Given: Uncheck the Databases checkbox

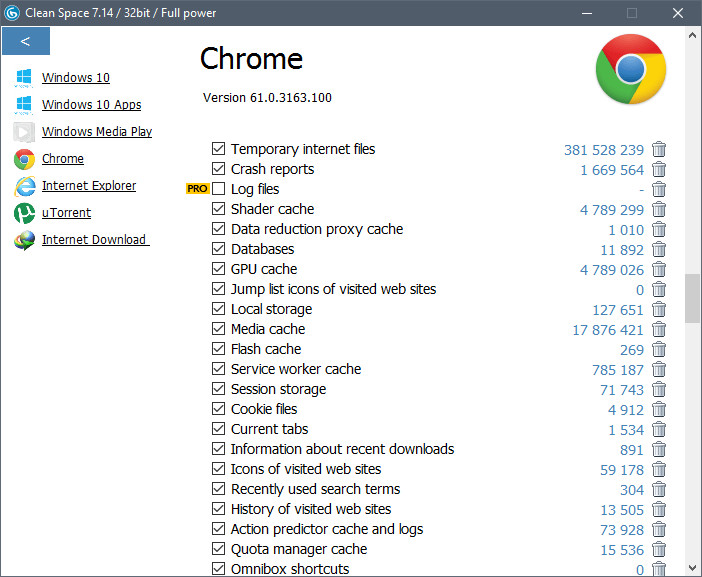Looking at the screenshot, I should tap(218, 248).
